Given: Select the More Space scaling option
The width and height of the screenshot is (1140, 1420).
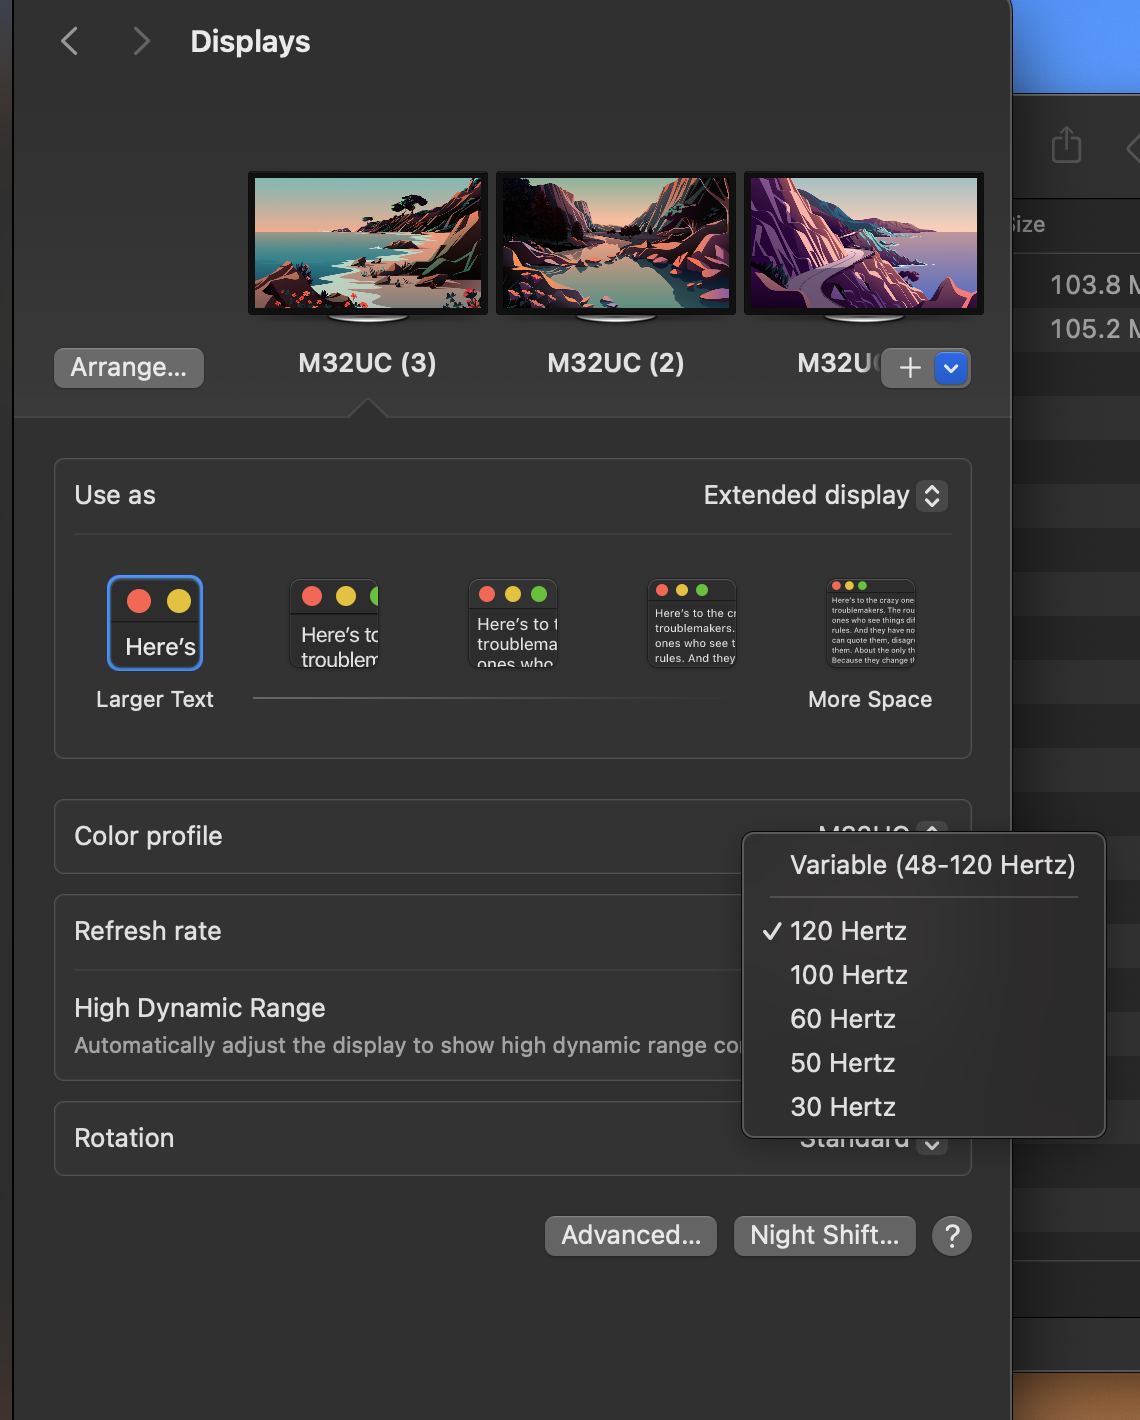Looking at the screenshot, I should coord(870,622).
